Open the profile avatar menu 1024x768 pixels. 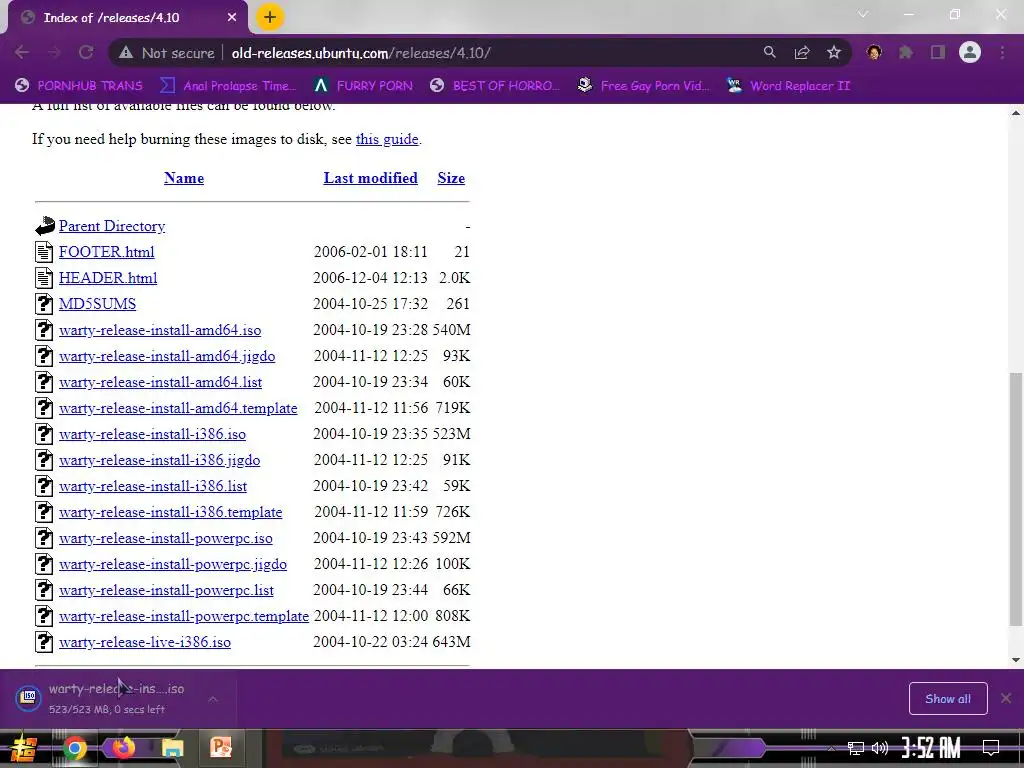tap(970, 52)
